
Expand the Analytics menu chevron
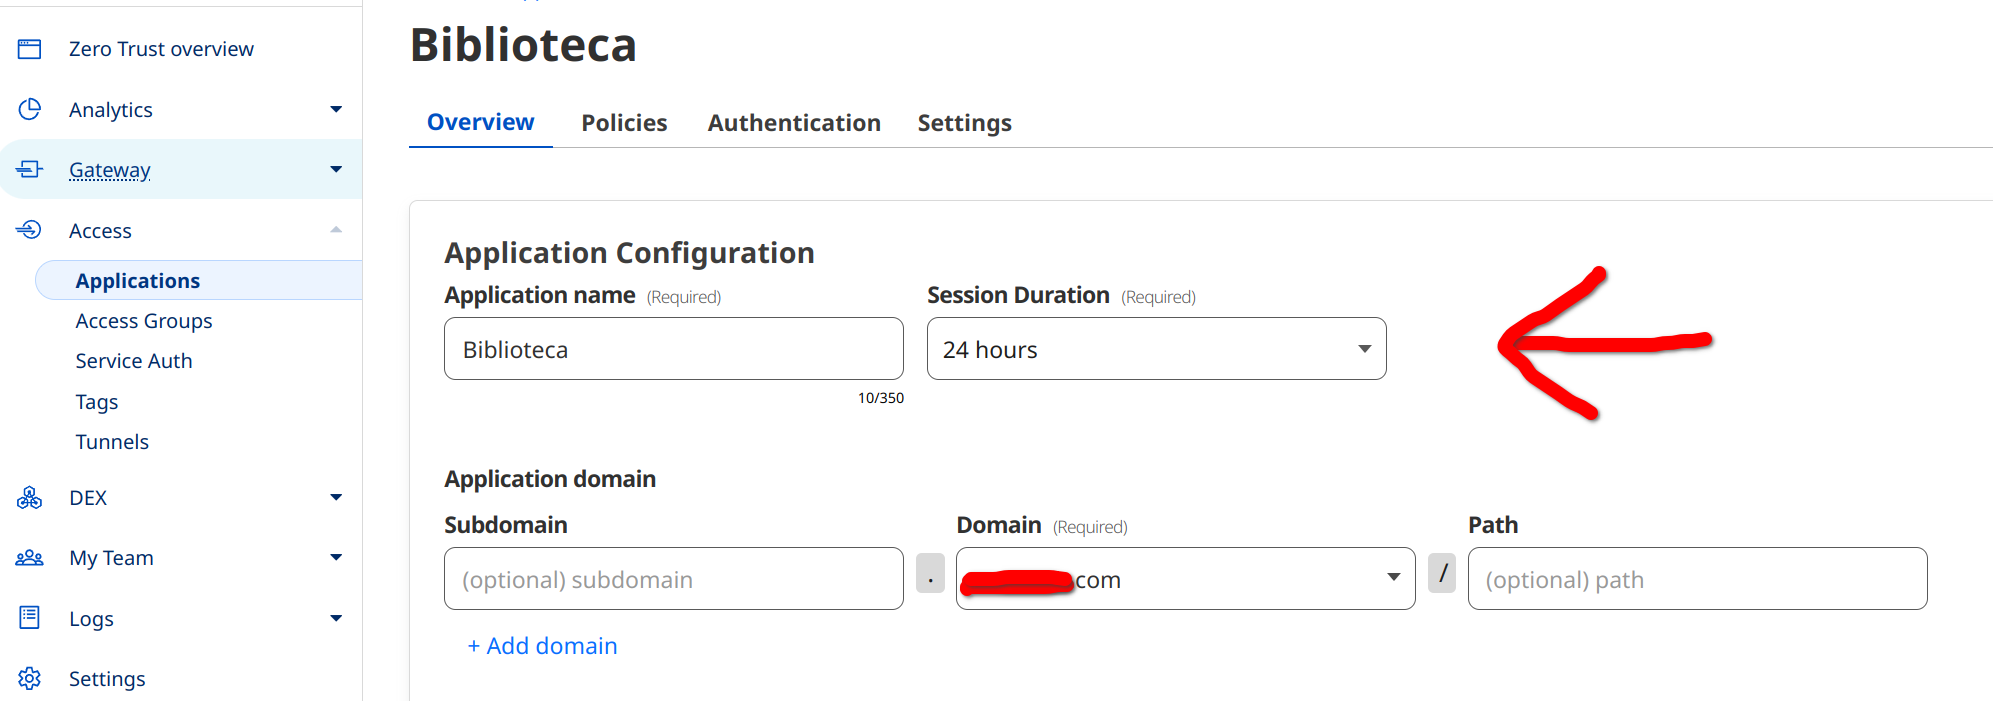point(336,109)
